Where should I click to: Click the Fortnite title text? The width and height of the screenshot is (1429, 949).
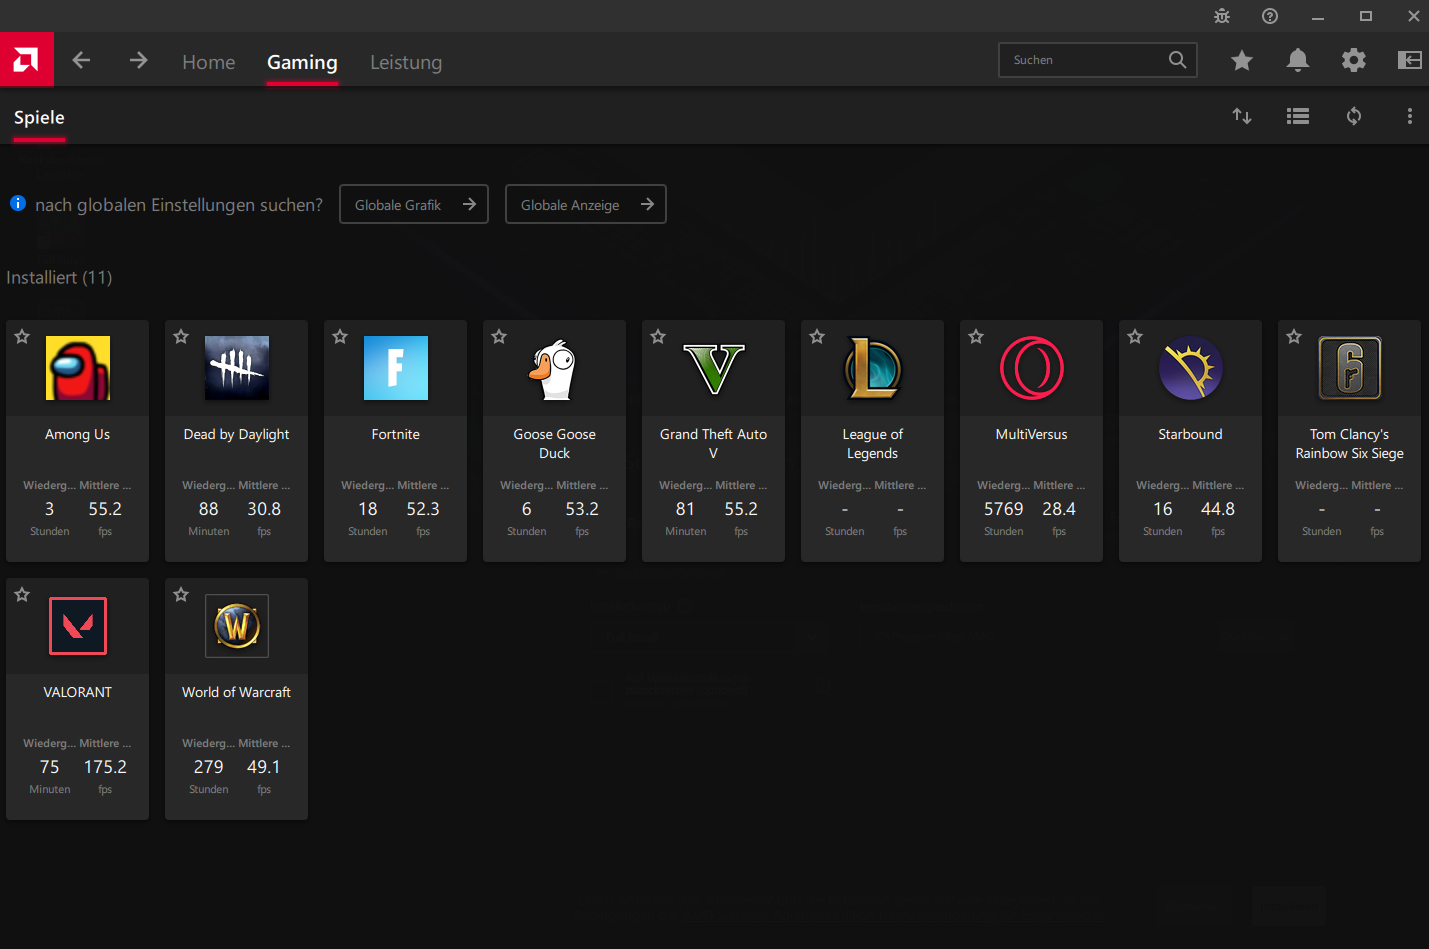tap(396, 434)
